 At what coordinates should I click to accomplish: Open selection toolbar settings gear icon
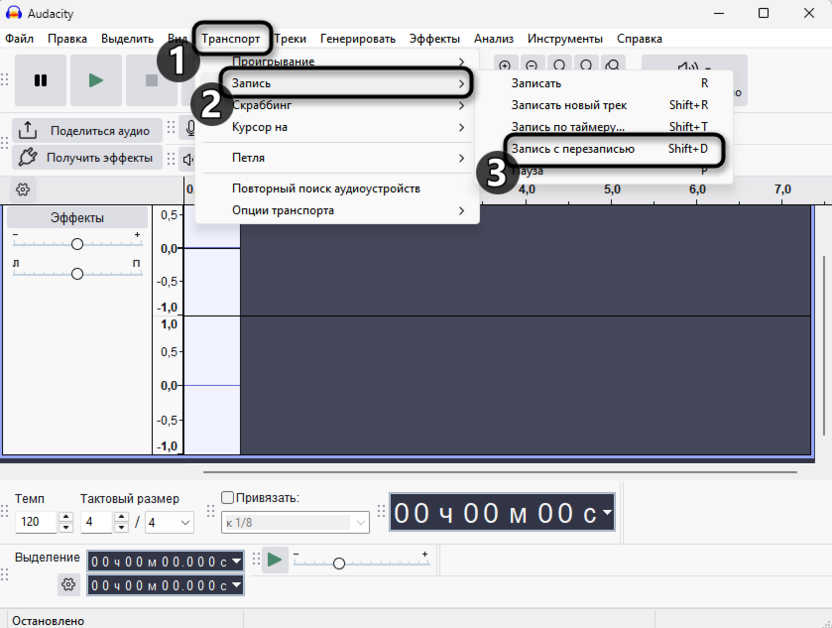point(68,585)
